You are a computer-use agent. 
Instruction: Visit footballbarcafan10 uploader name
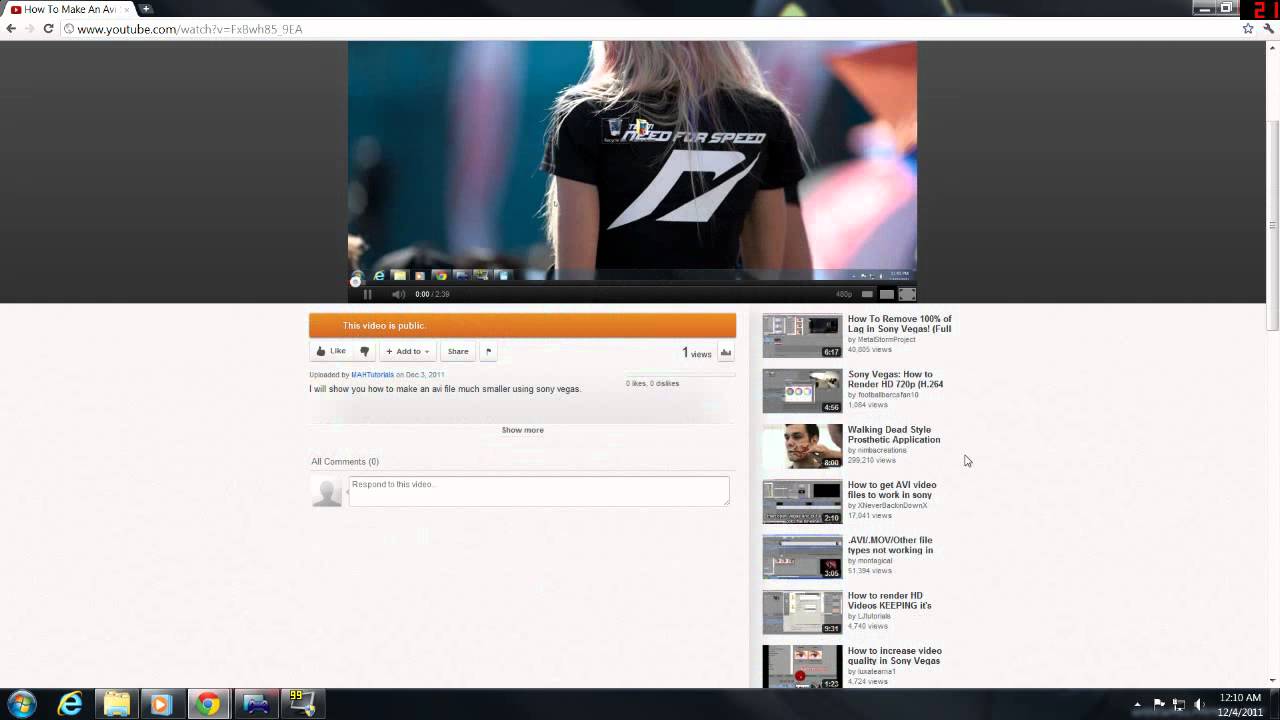point(888,395)
